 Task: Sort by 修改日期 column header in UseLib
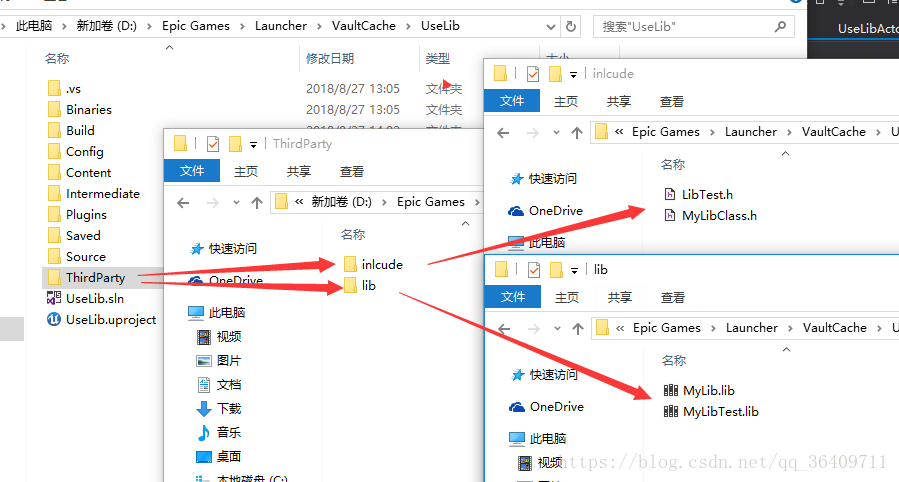pos(330,58)
